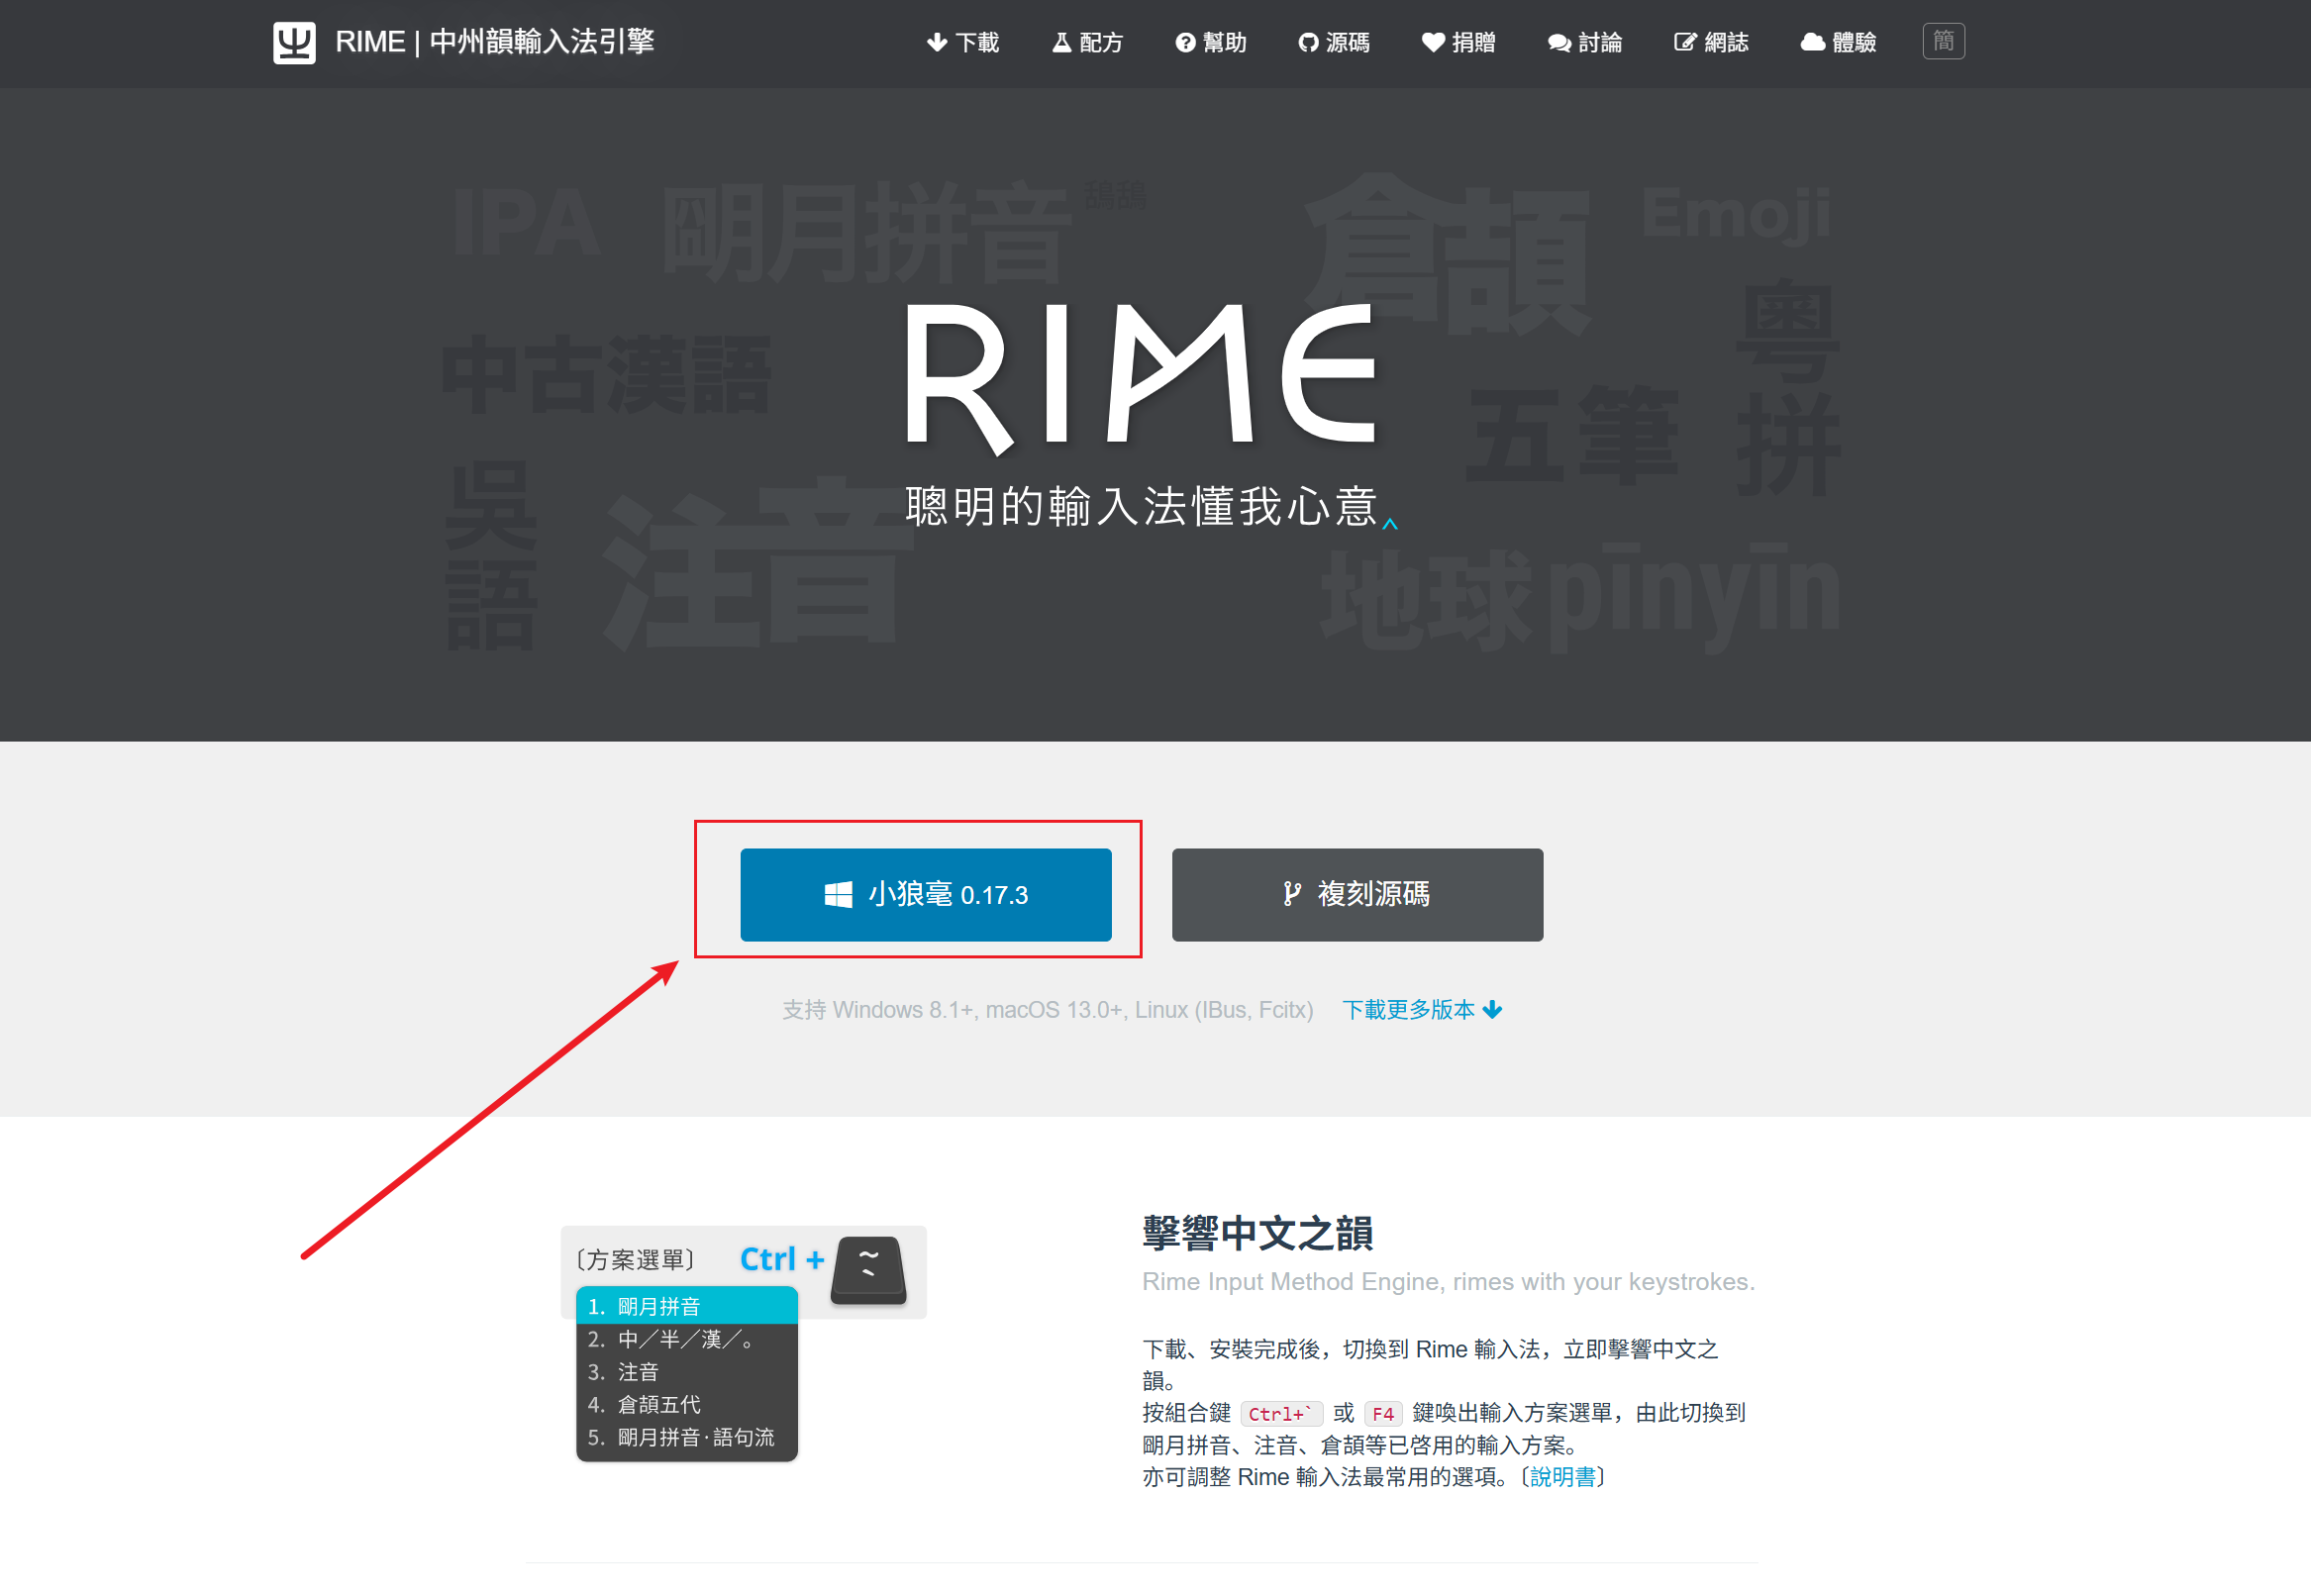Click the blue caret below the slogan
Viewport: 2311px width, 1596px height.
click(1389, 524)
